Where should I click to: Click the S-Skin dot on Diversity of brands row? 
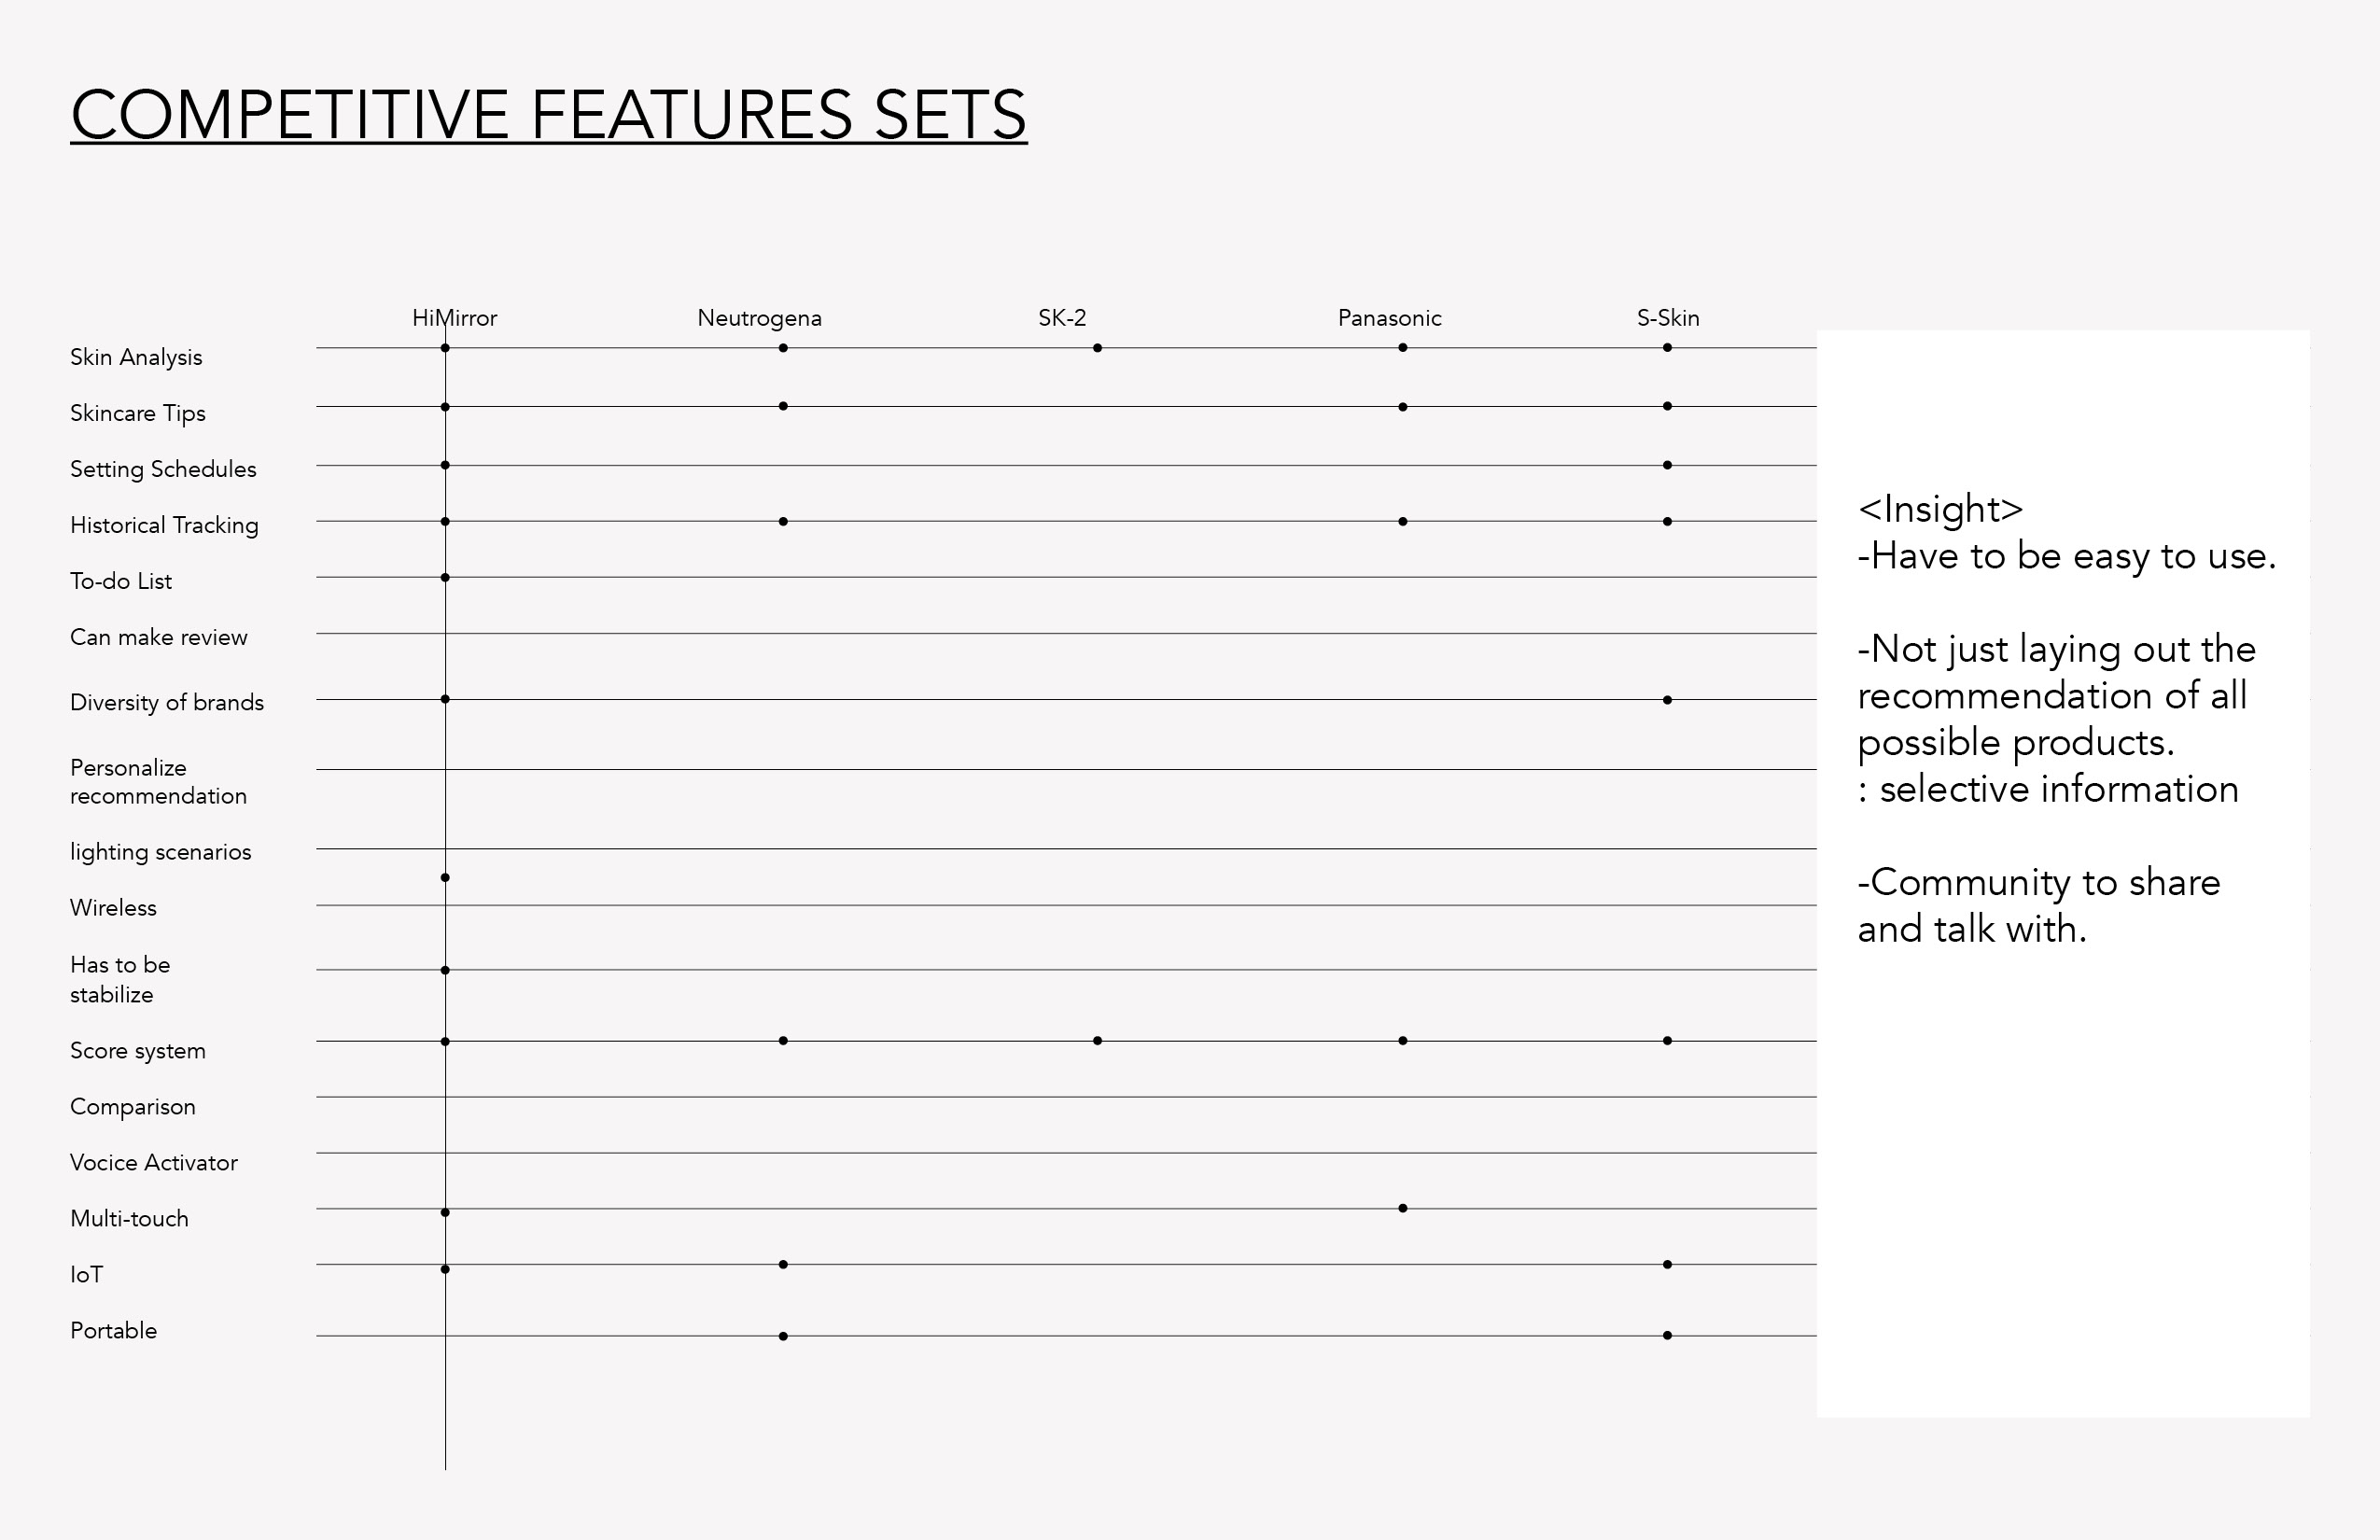point(1667,700)
